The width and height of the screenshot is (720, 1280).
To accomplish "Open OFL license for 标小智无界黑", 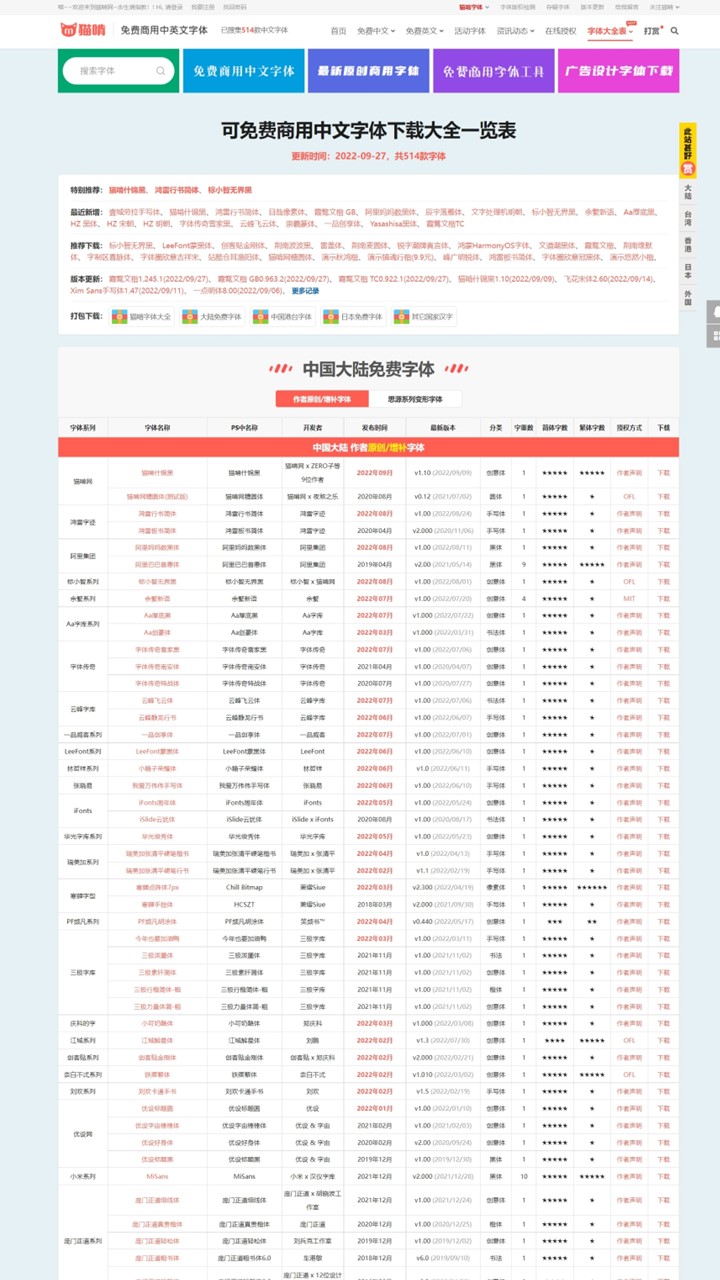I will click(629, 581).
